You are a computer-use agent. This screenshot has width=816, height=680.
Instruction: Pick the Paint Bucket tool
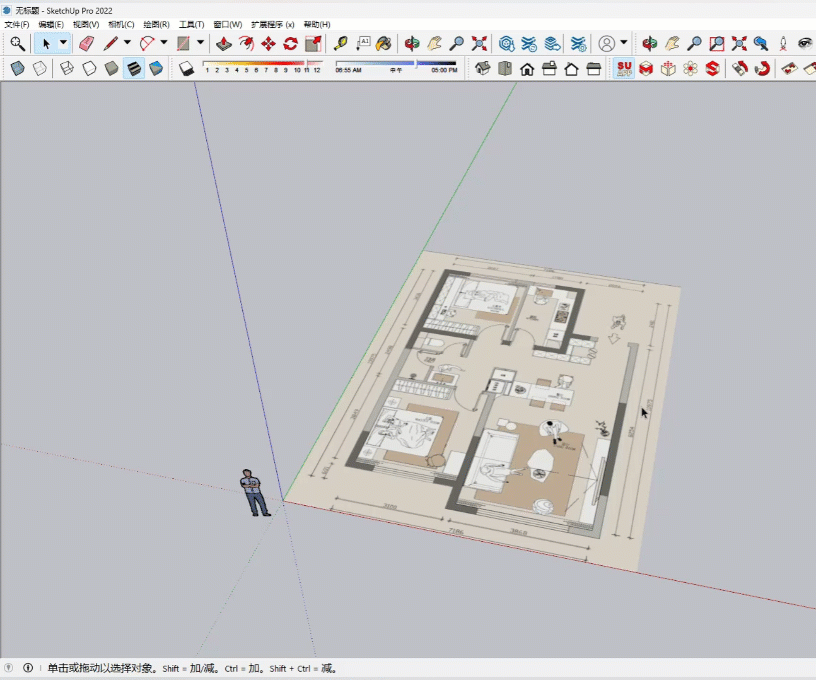tap(384, 44)
